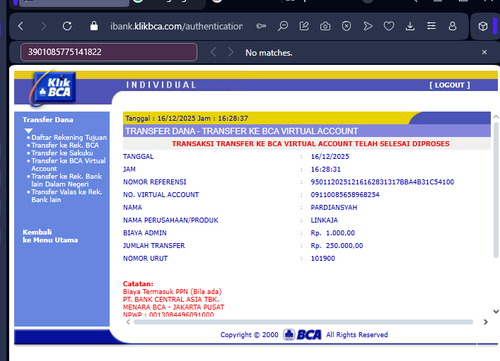Click the padlock site security icon
Screen dimensions: 500x361
[94, 26]
